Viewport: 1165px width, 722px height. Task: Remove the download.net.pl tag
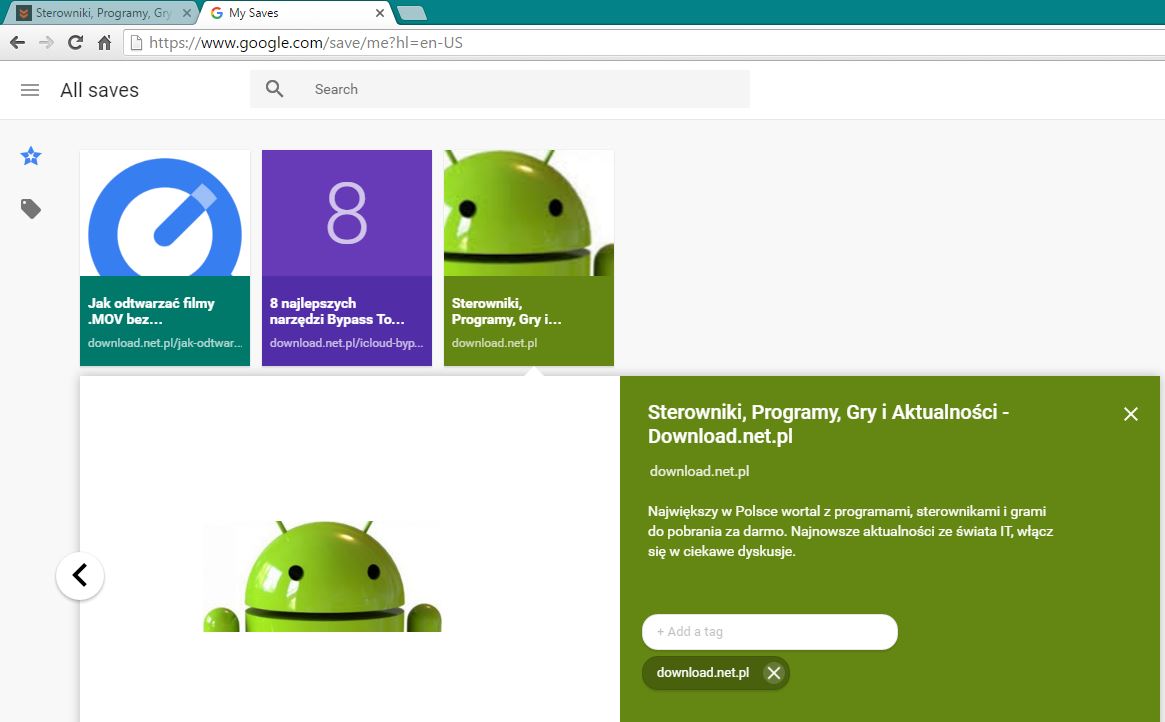(773, 673)
